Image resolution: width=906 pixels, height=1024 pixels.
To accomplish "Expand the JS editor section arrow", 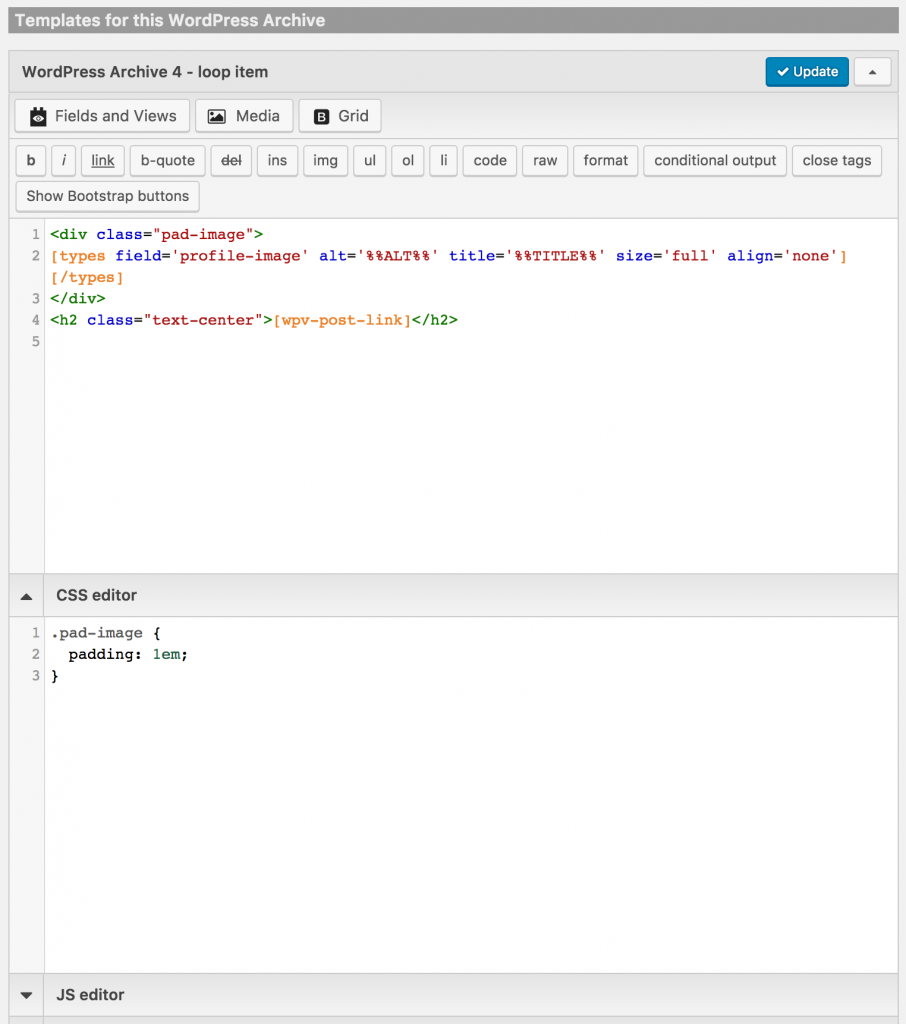I will click(26, 995).
